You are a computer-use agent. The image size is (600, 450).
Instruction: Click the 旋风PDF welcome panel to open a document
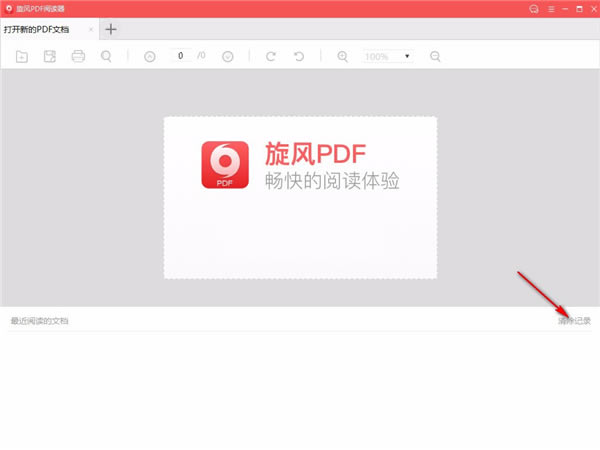pos(300,198)
